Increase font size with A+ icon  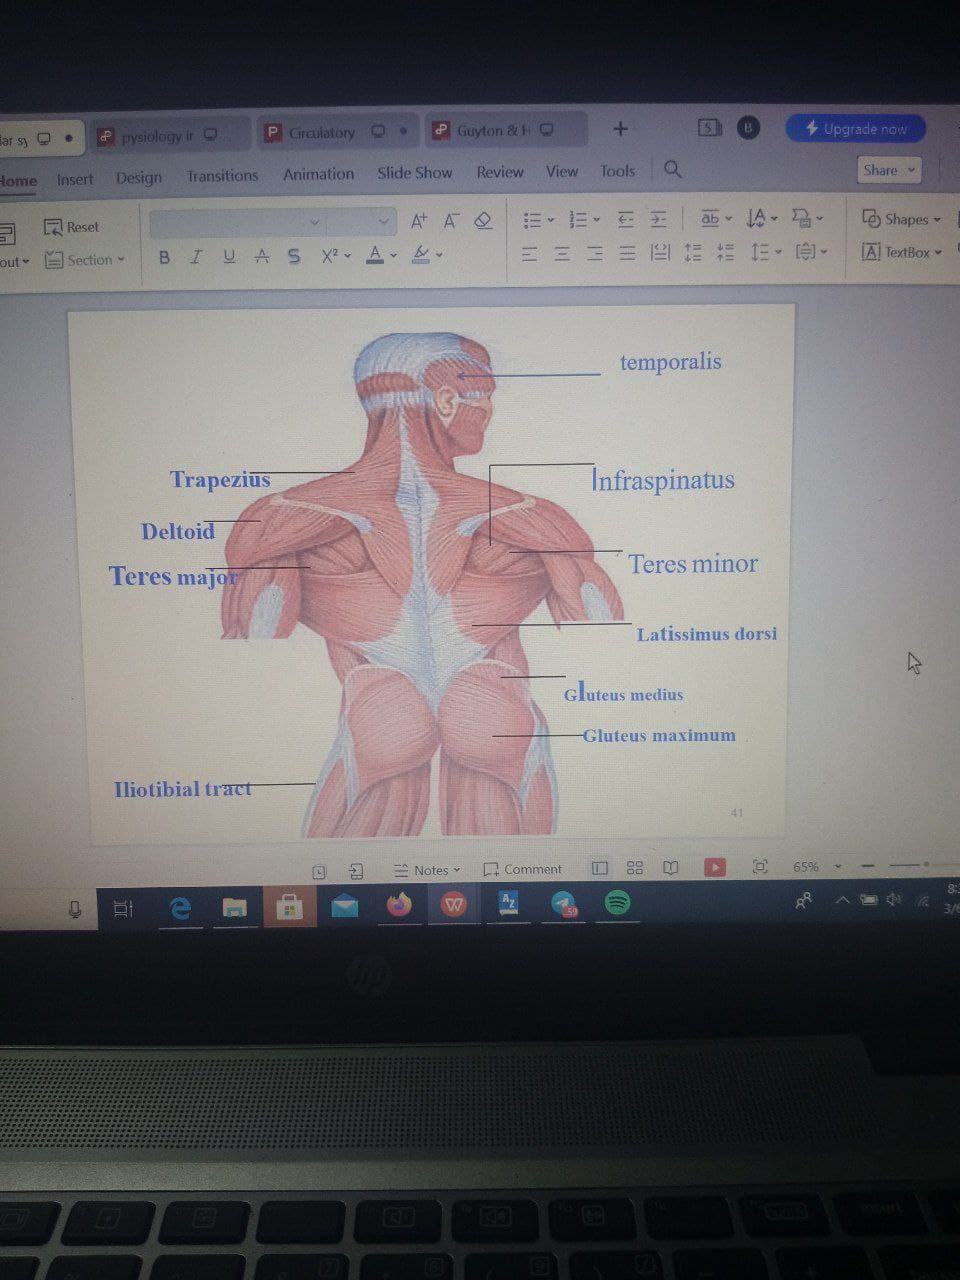click(x=419, y=221)
